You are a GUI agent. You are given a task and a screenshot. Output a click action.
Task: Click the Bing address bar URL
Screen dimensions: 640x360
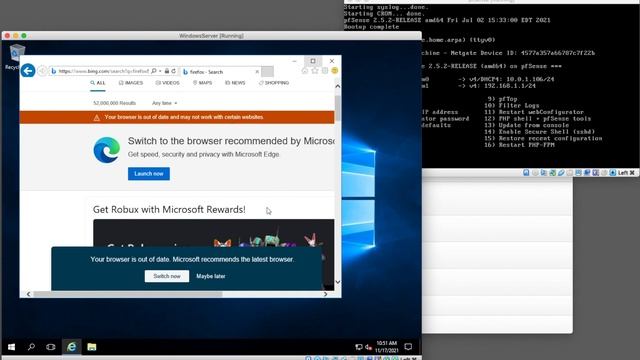tap(103, 71)
